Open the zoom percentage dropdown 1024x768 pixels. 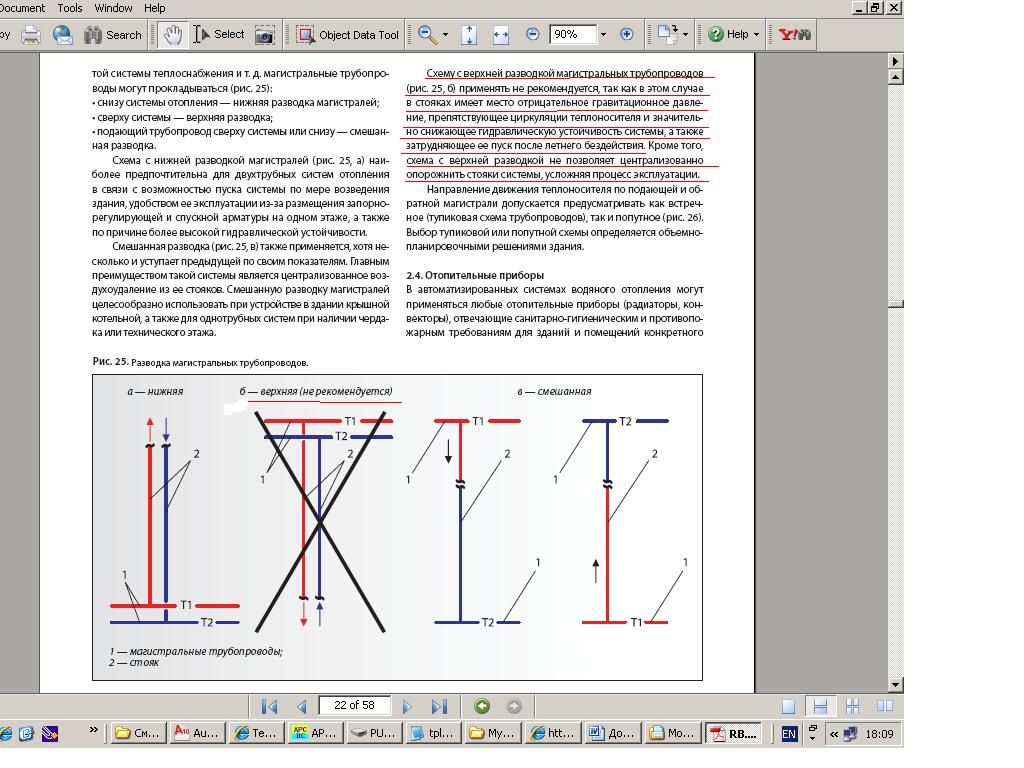603,35
